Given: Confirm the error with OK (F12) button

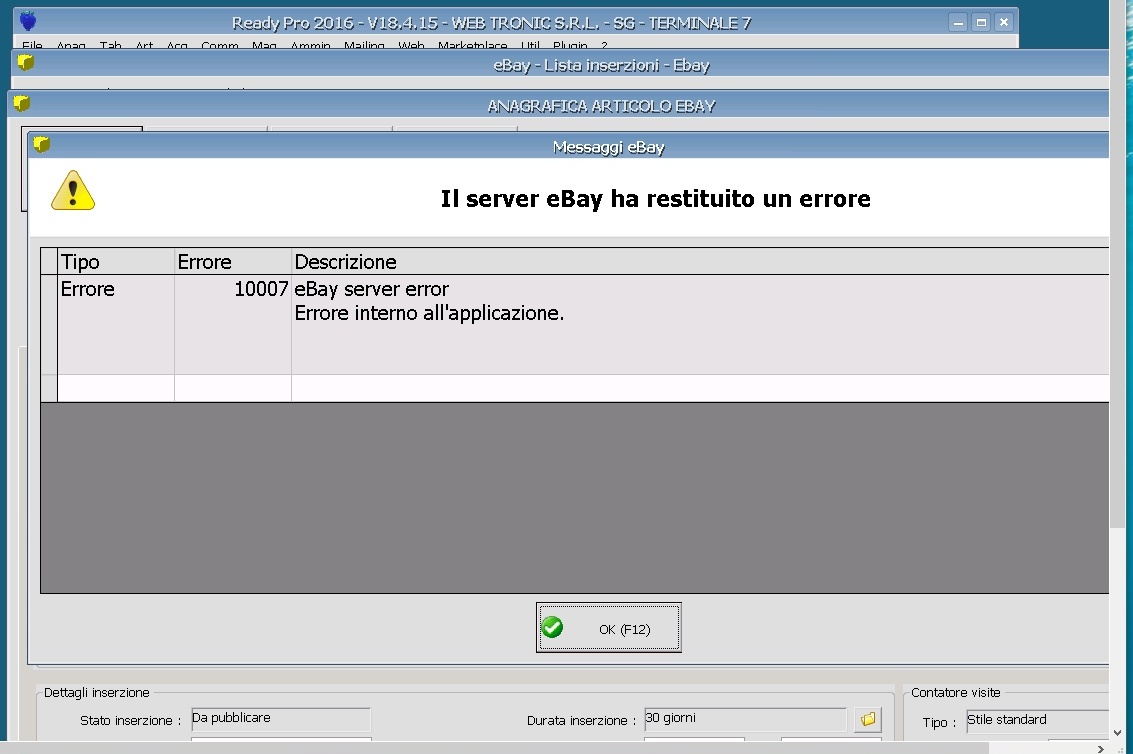Looking at the screenshot, I should point(608,627).
